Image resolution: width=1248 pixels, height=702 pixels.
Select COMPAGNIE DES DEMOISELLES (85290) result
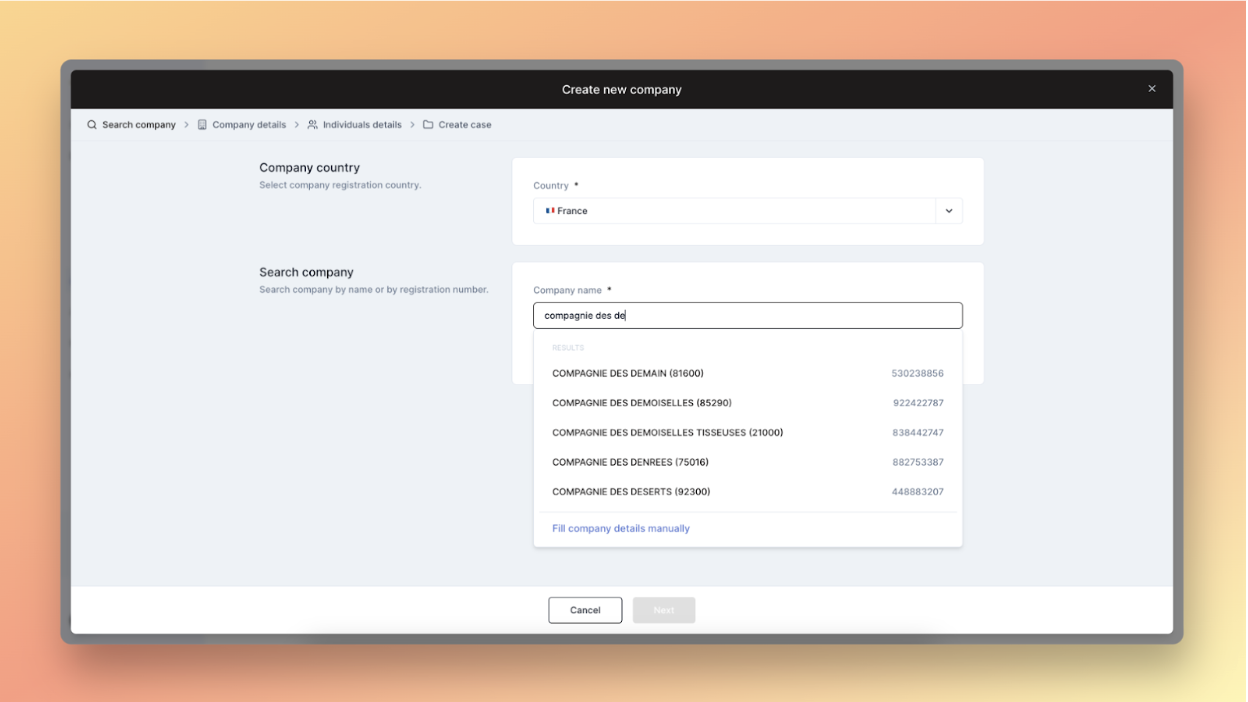[747, 403]
